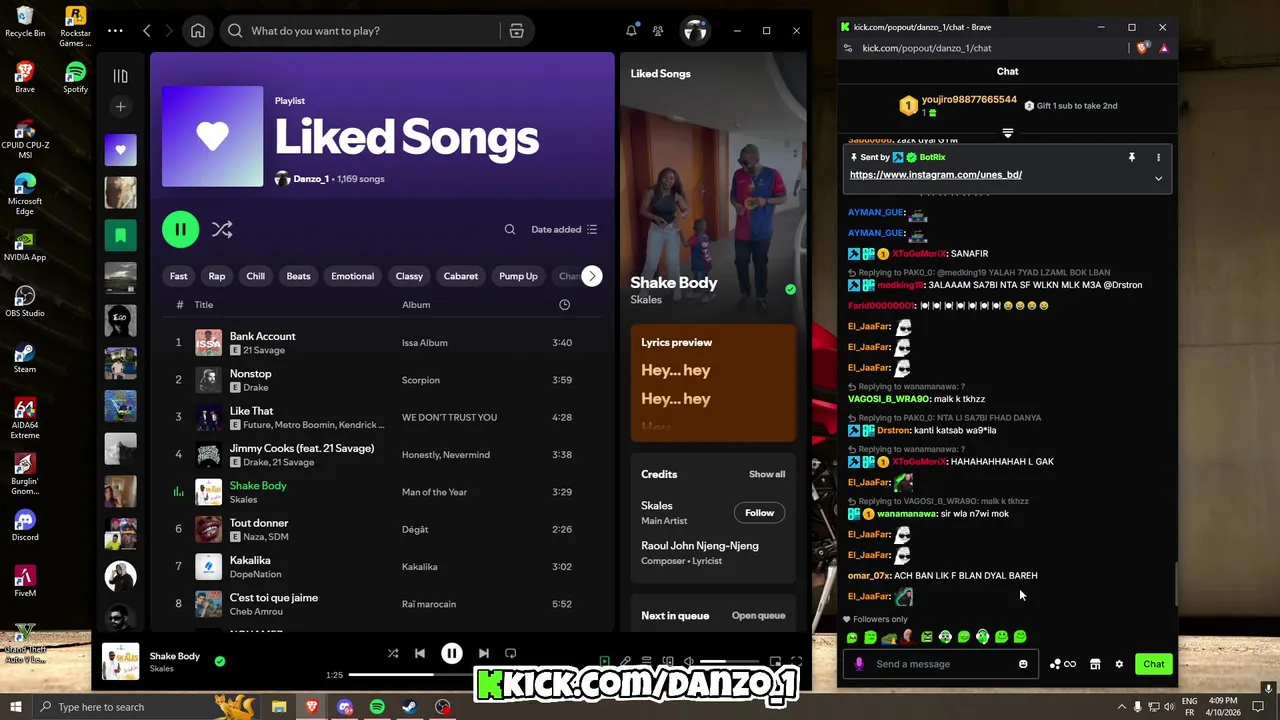This screenshot has width=1280, height=720.
Task: Open pinned message three-dot options in Kick chat
Action: pyautogui.click(x=1158, y=157)
